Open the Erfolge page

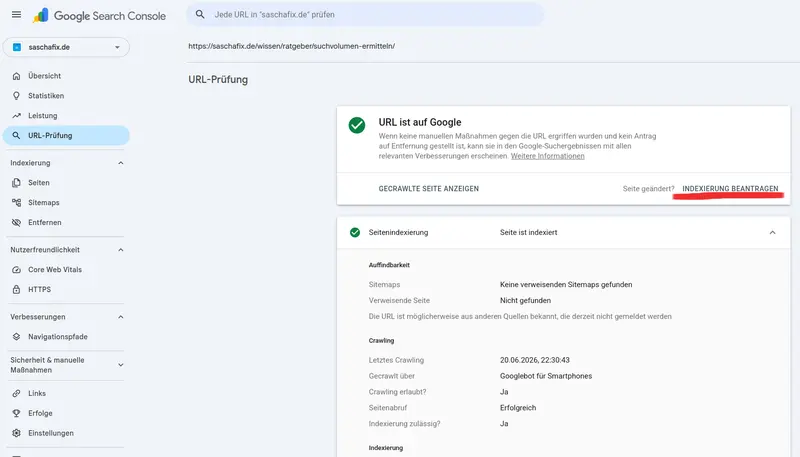[x=66, y=413]
